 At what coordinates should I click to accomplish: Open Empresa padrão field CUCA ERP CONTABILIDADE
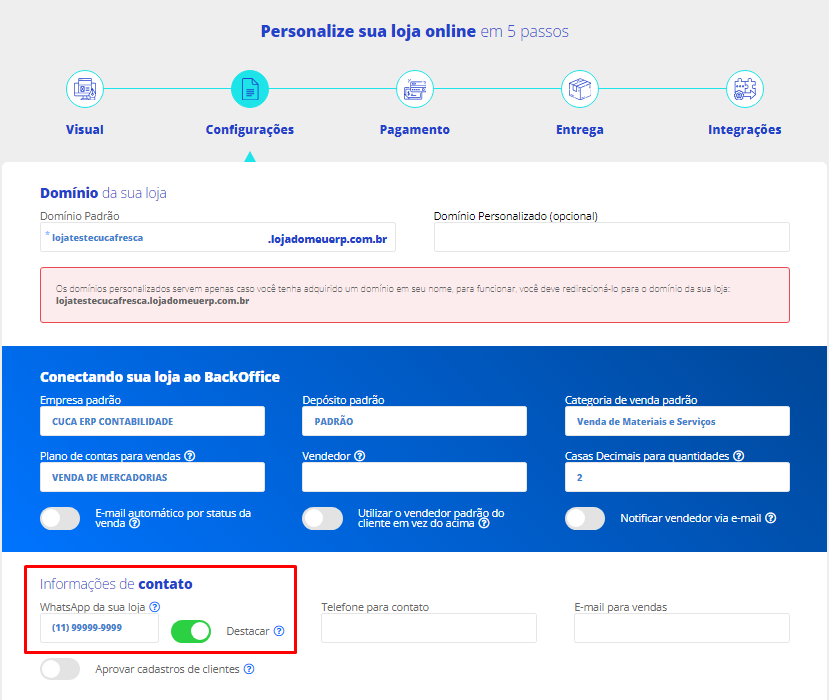click(152, 421)
